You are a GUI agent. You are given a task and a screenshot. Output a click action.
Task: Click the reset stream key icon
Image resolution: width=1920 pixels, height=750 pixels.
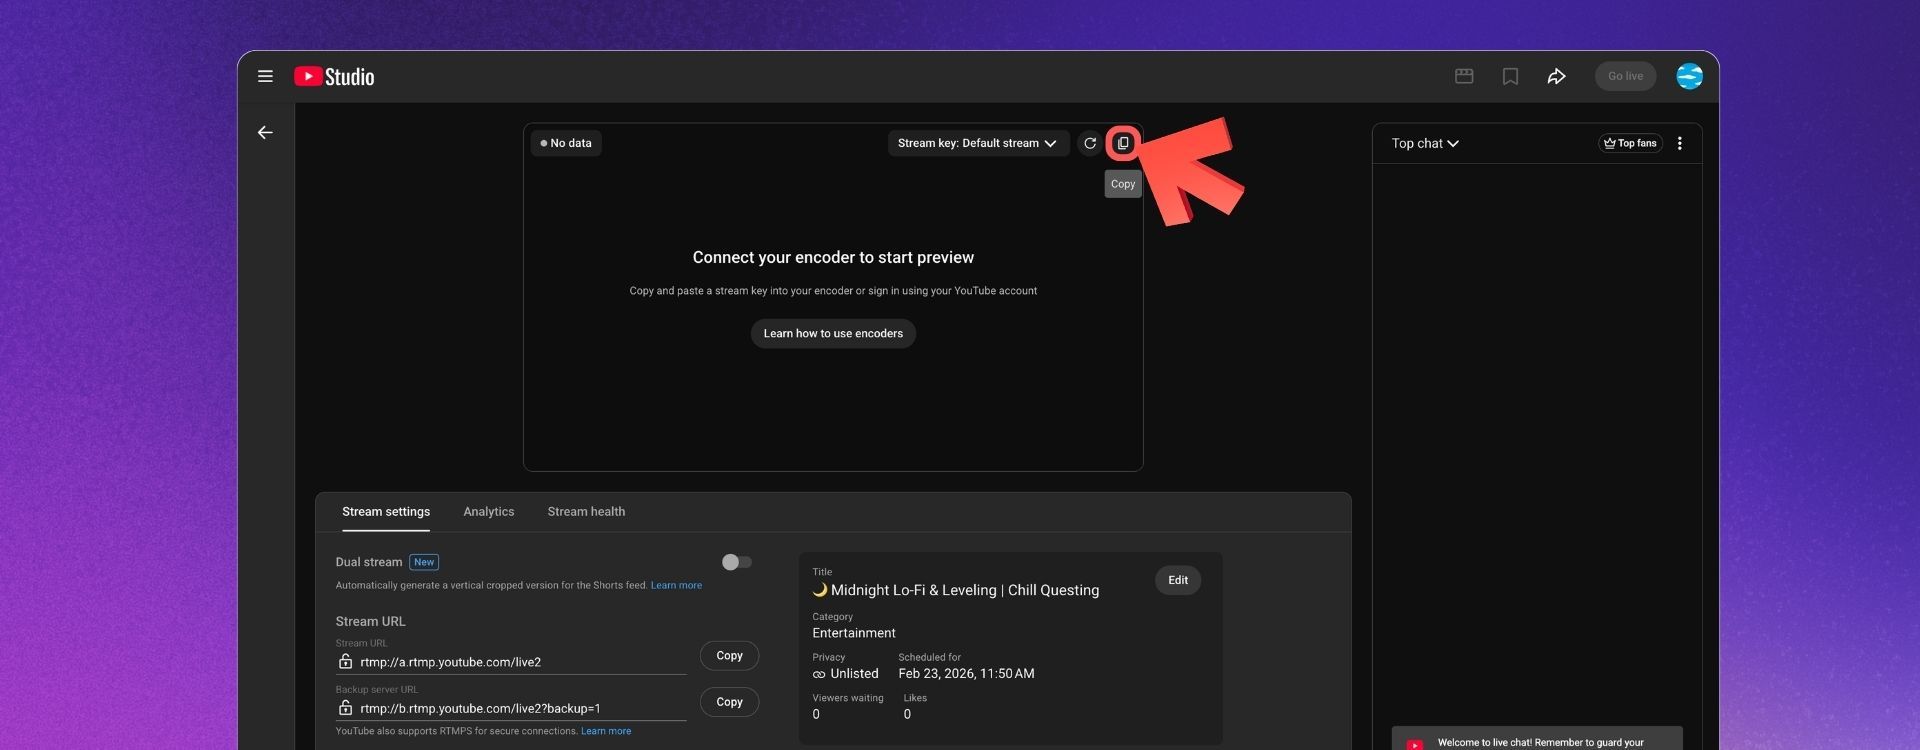(x=1090, y=143)
